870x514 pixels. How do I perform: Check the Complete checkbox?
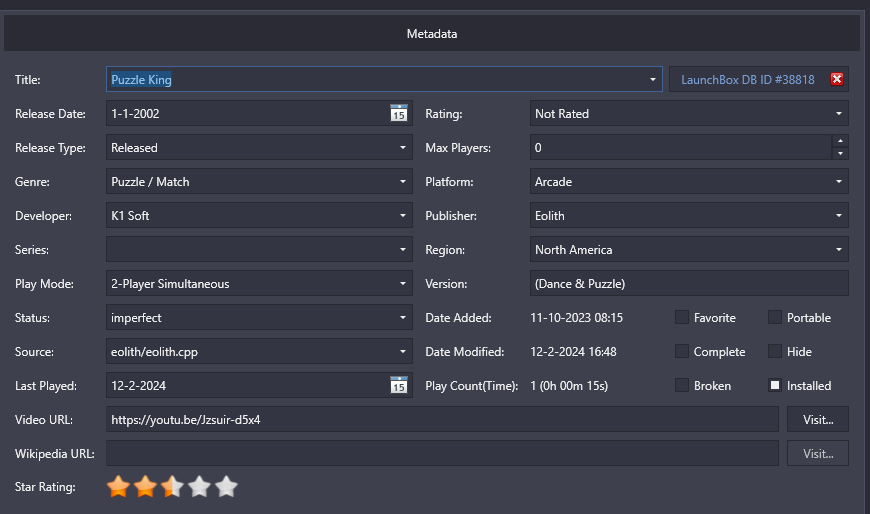pos(682,351)
